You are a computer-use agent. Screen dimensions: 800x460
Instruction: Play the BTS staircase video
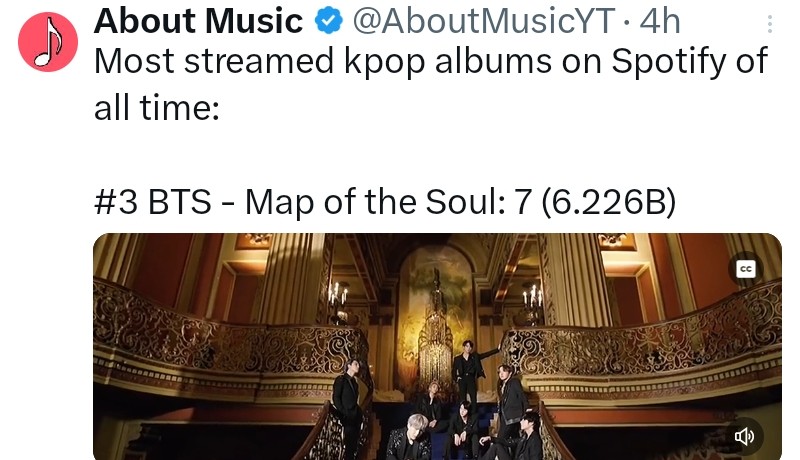coord(437,347)
